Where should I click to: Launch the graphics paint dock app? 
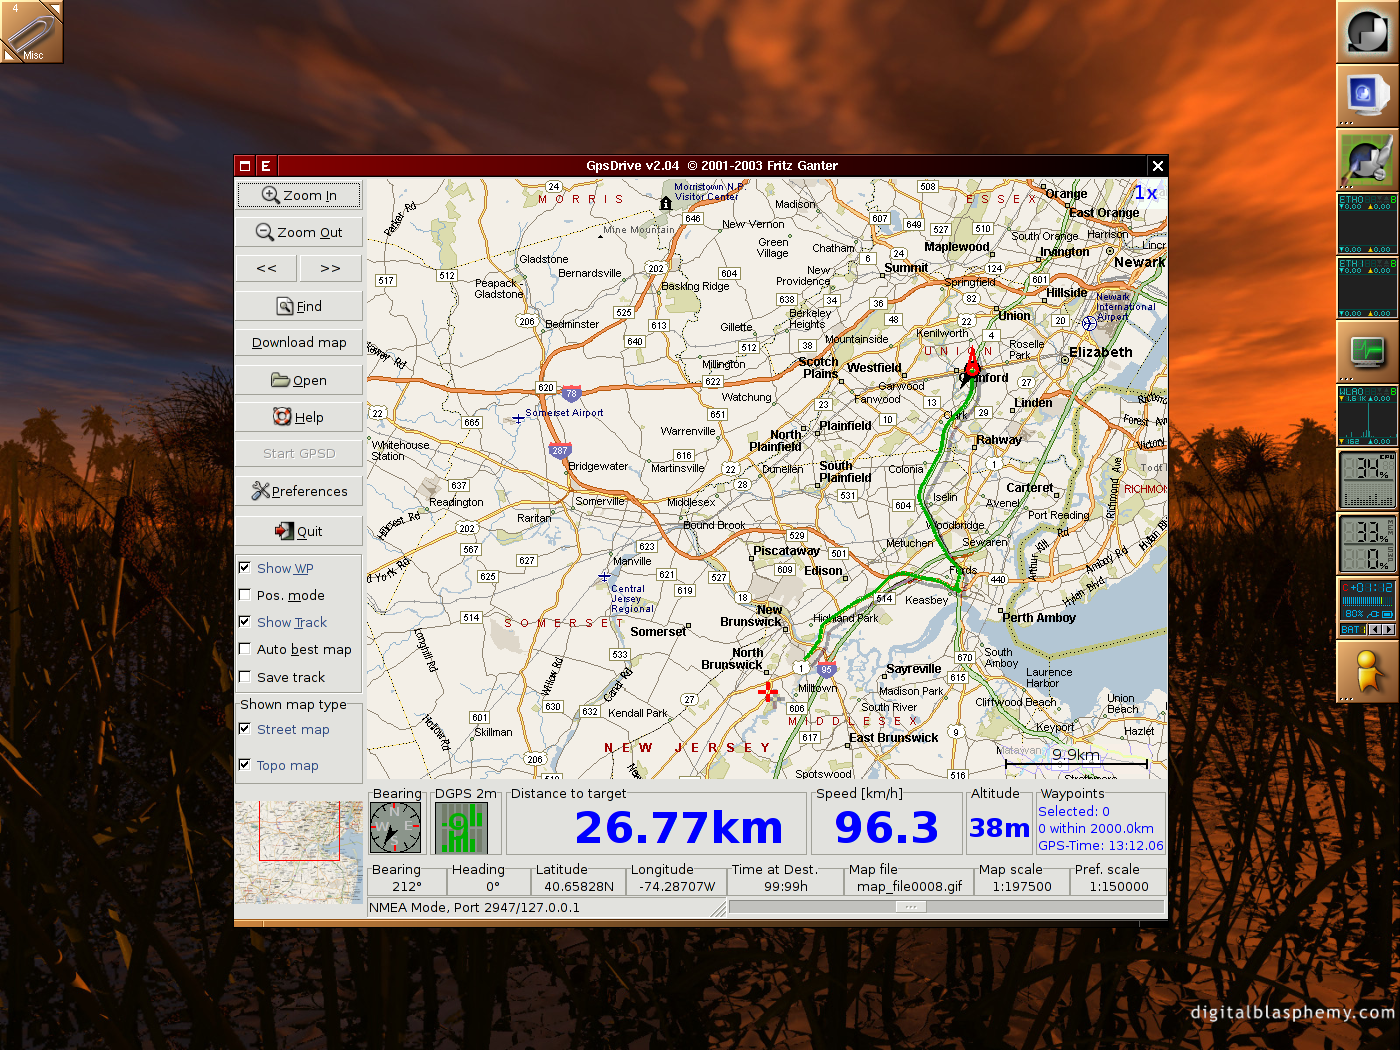click(x=1367, y=159)
